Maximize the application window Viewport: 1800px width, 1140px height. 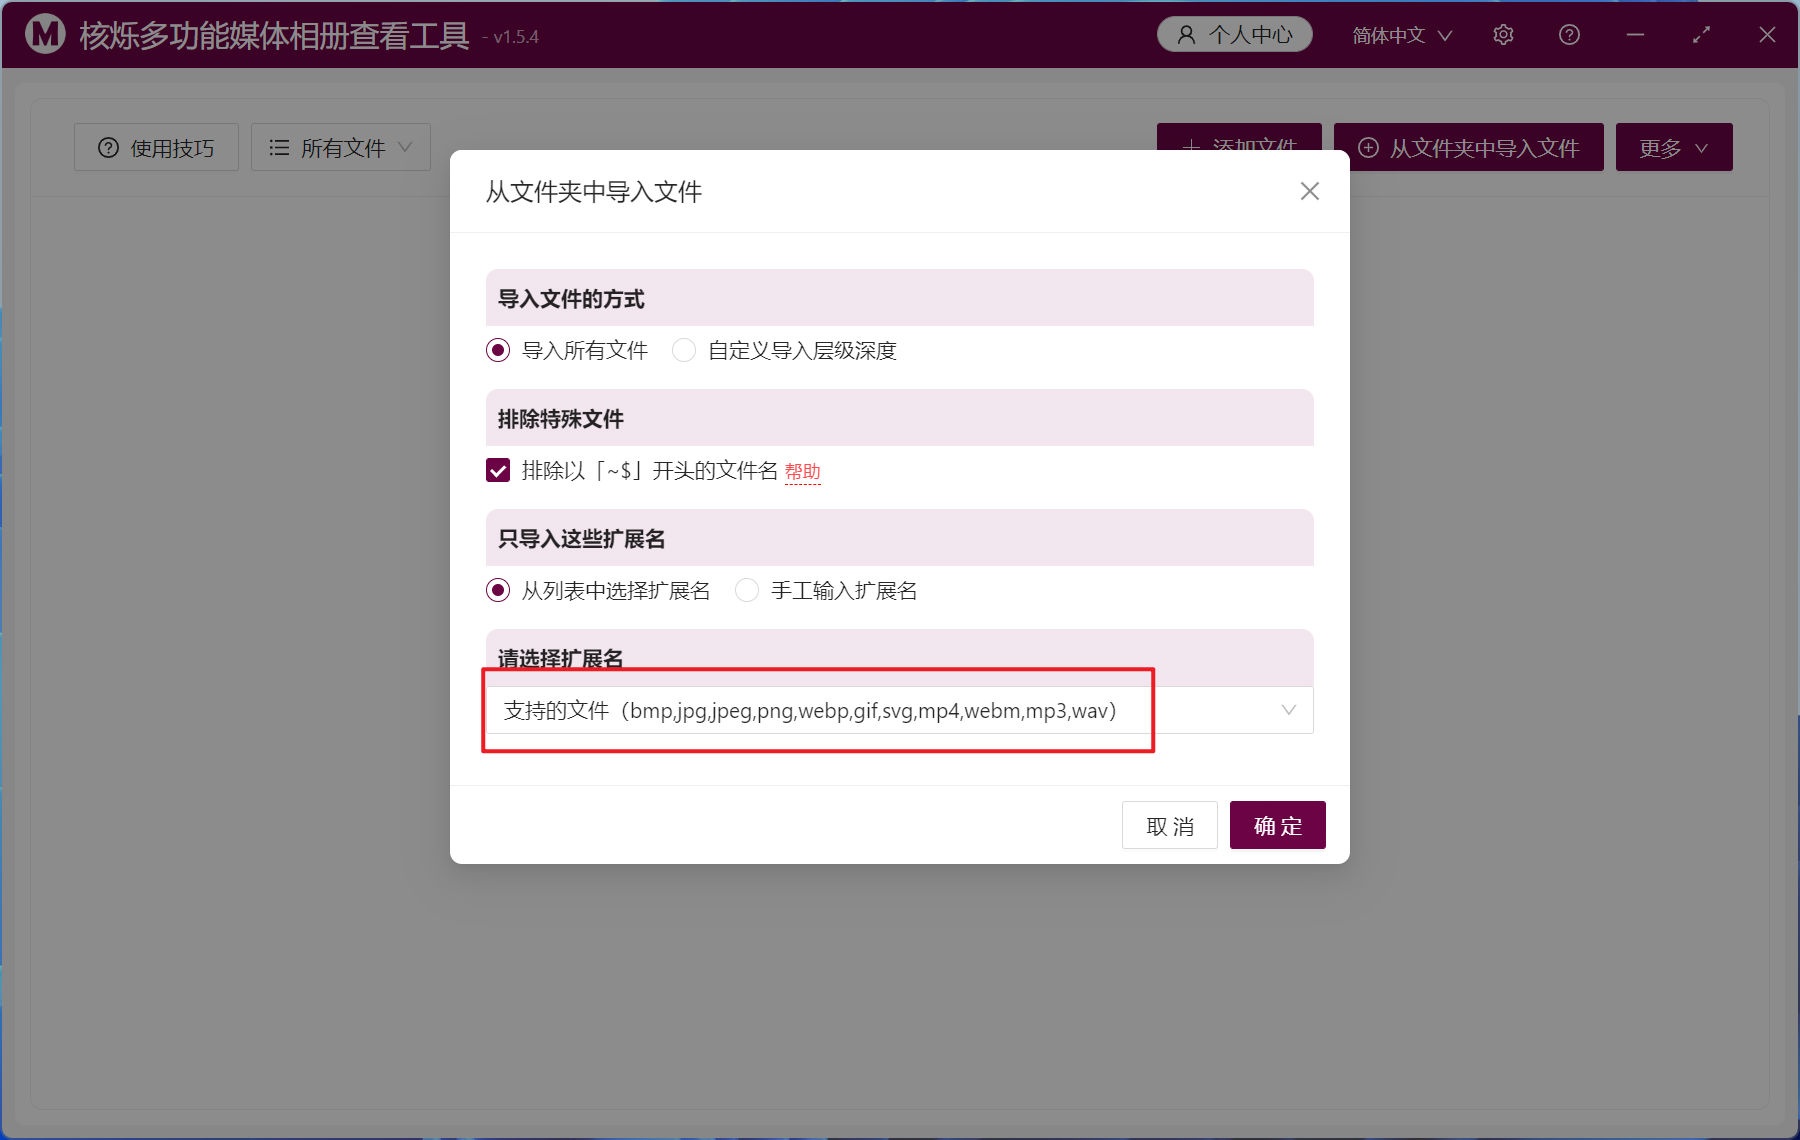click(1701, 35)
